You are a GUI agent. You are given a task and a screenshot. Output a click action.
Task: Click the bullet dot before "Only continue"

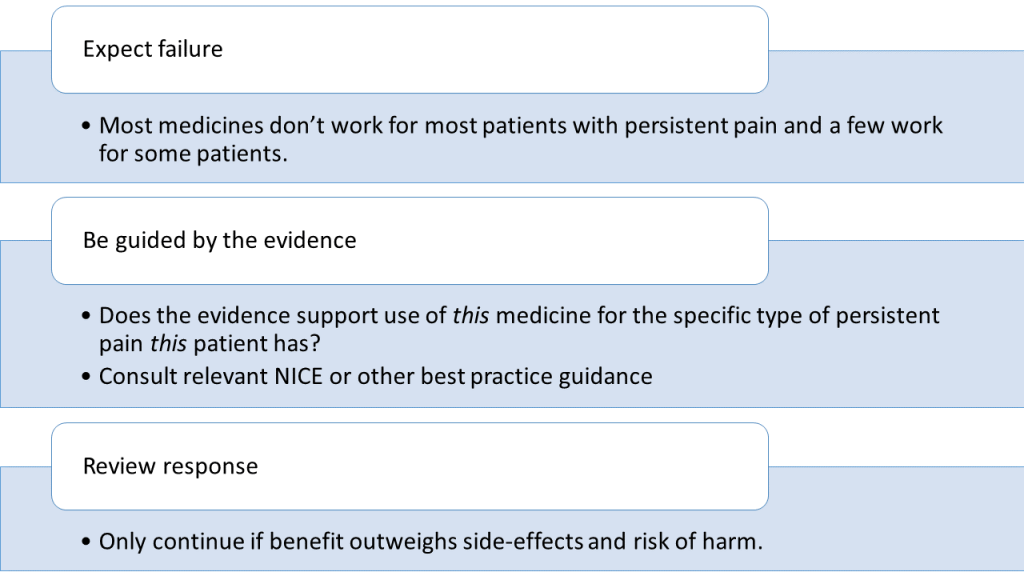click(x=86, y=542)
